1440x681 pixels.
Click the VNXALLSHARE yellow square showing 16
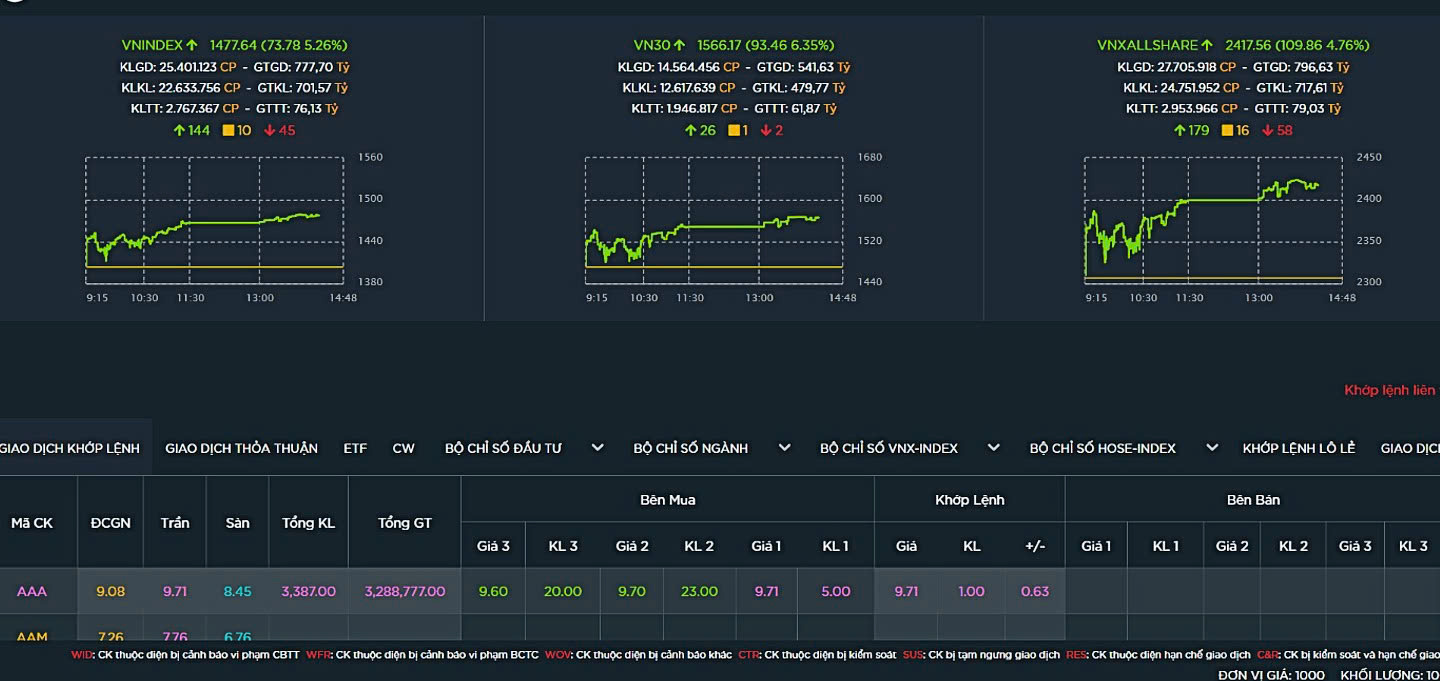(1227, 130)
